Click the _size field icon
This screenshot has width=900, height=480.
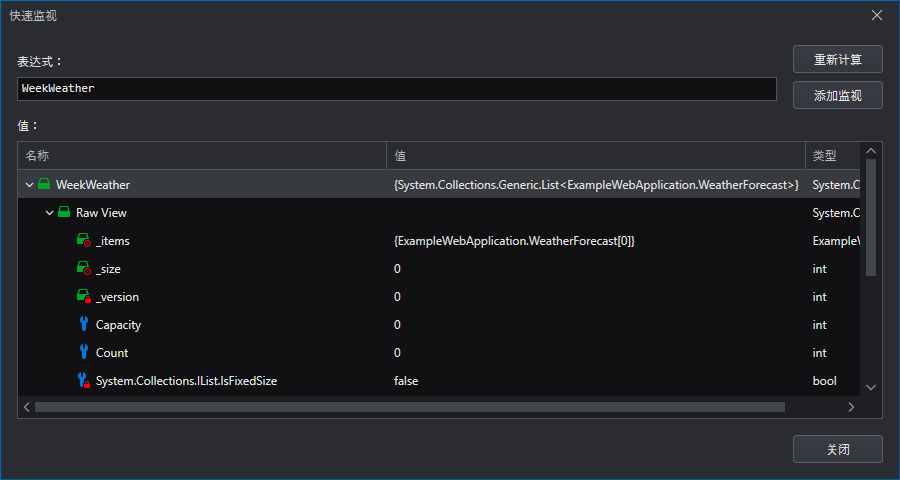pyautogui.click(x=84, y=268)
